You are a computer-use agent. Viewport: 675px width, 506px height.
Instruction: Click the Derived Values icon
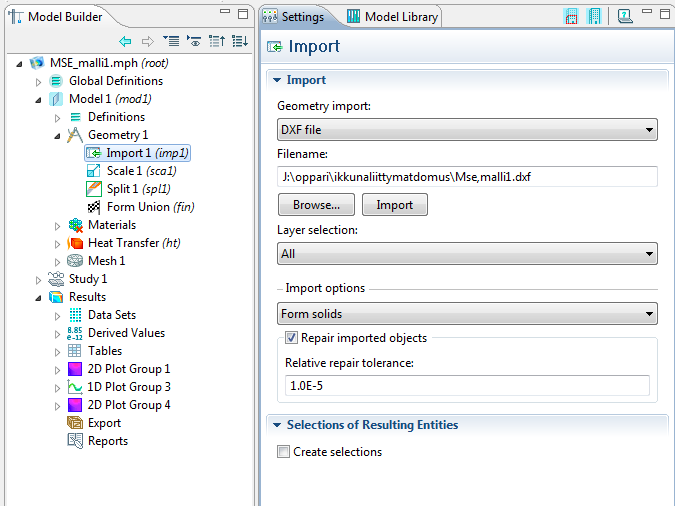coord(74,333)
